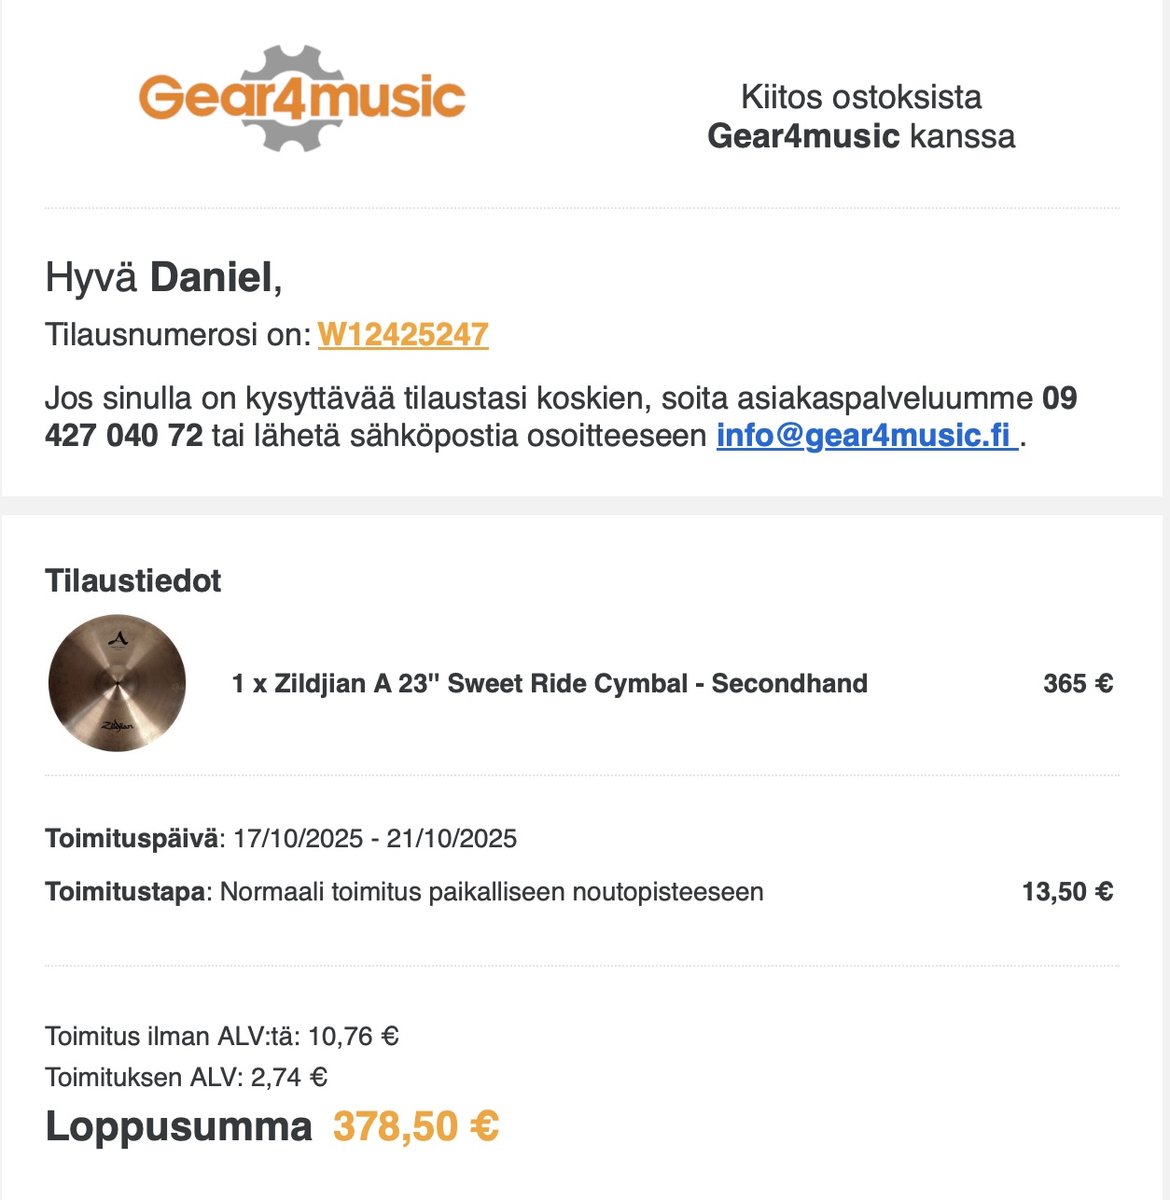Click the info@gear4music.fi email link
This screenshot has width=1170, height=1200.
click(866, 436)
